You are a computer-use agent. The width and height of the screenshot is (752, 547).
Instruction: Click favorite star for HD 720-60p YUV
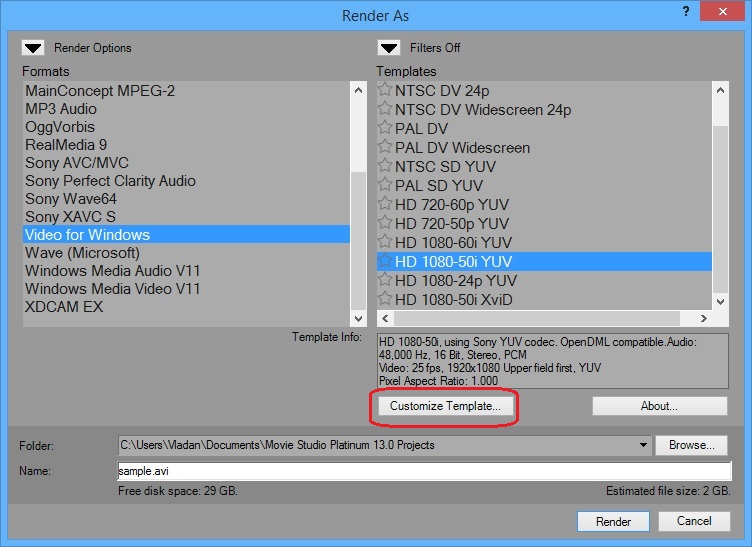(385, 205)
